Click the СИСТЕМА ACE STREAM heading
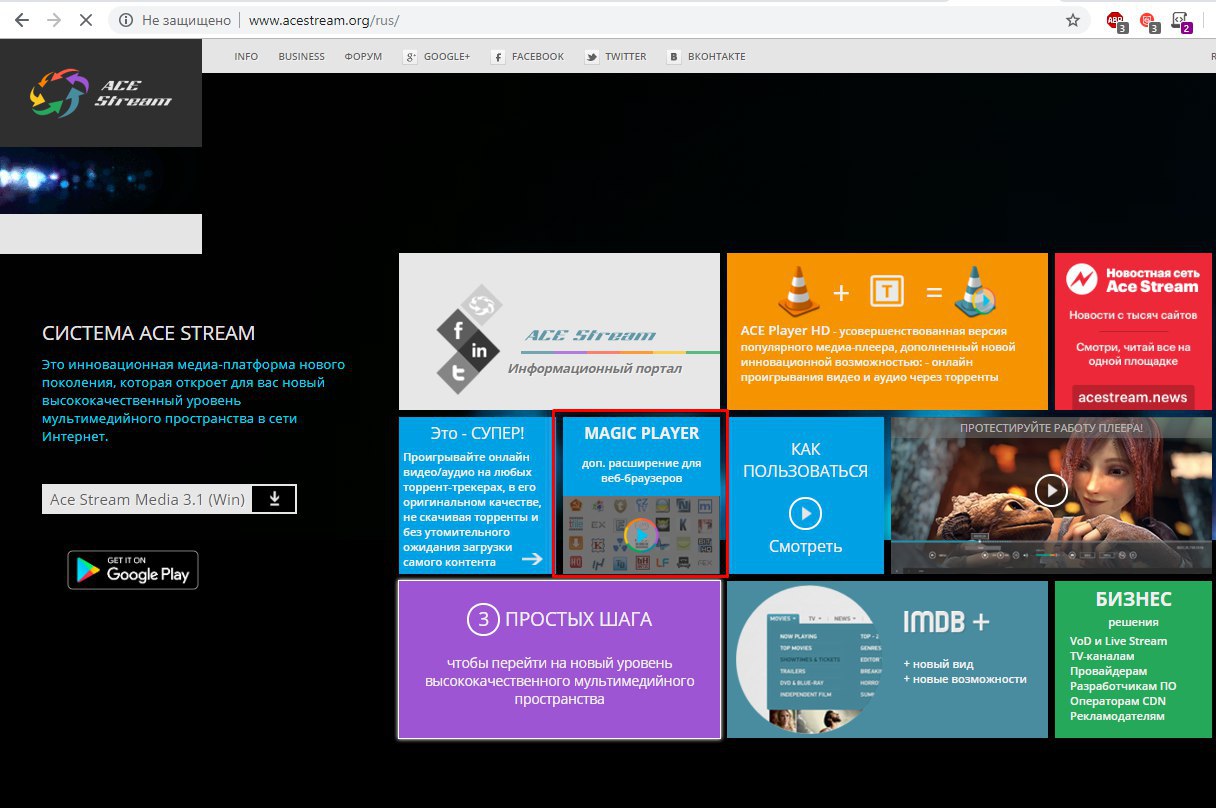Screen dimensions: 1216x808 tap(148, 333)
